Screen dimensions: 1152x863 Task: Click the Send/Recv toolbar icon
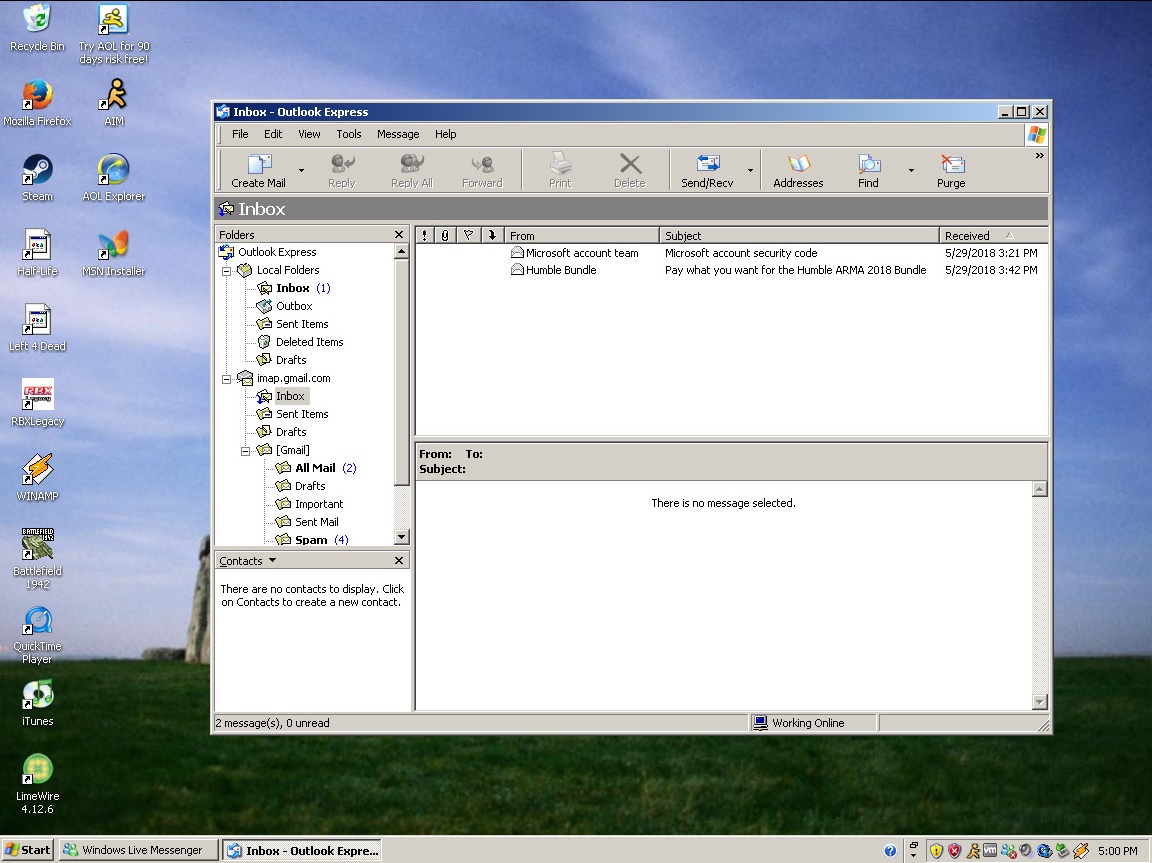point(708,165)
